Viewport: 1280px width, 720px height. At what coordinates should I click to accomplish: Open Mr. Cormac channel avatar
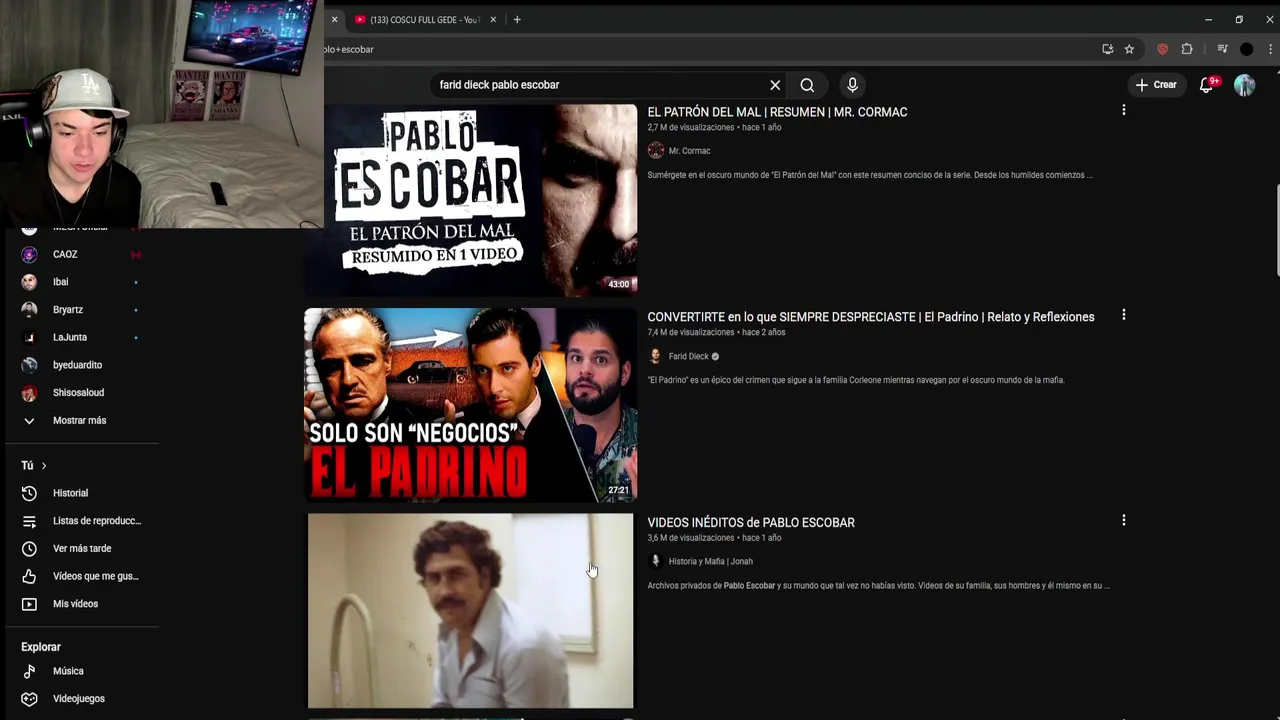click(x=656, y=151)
